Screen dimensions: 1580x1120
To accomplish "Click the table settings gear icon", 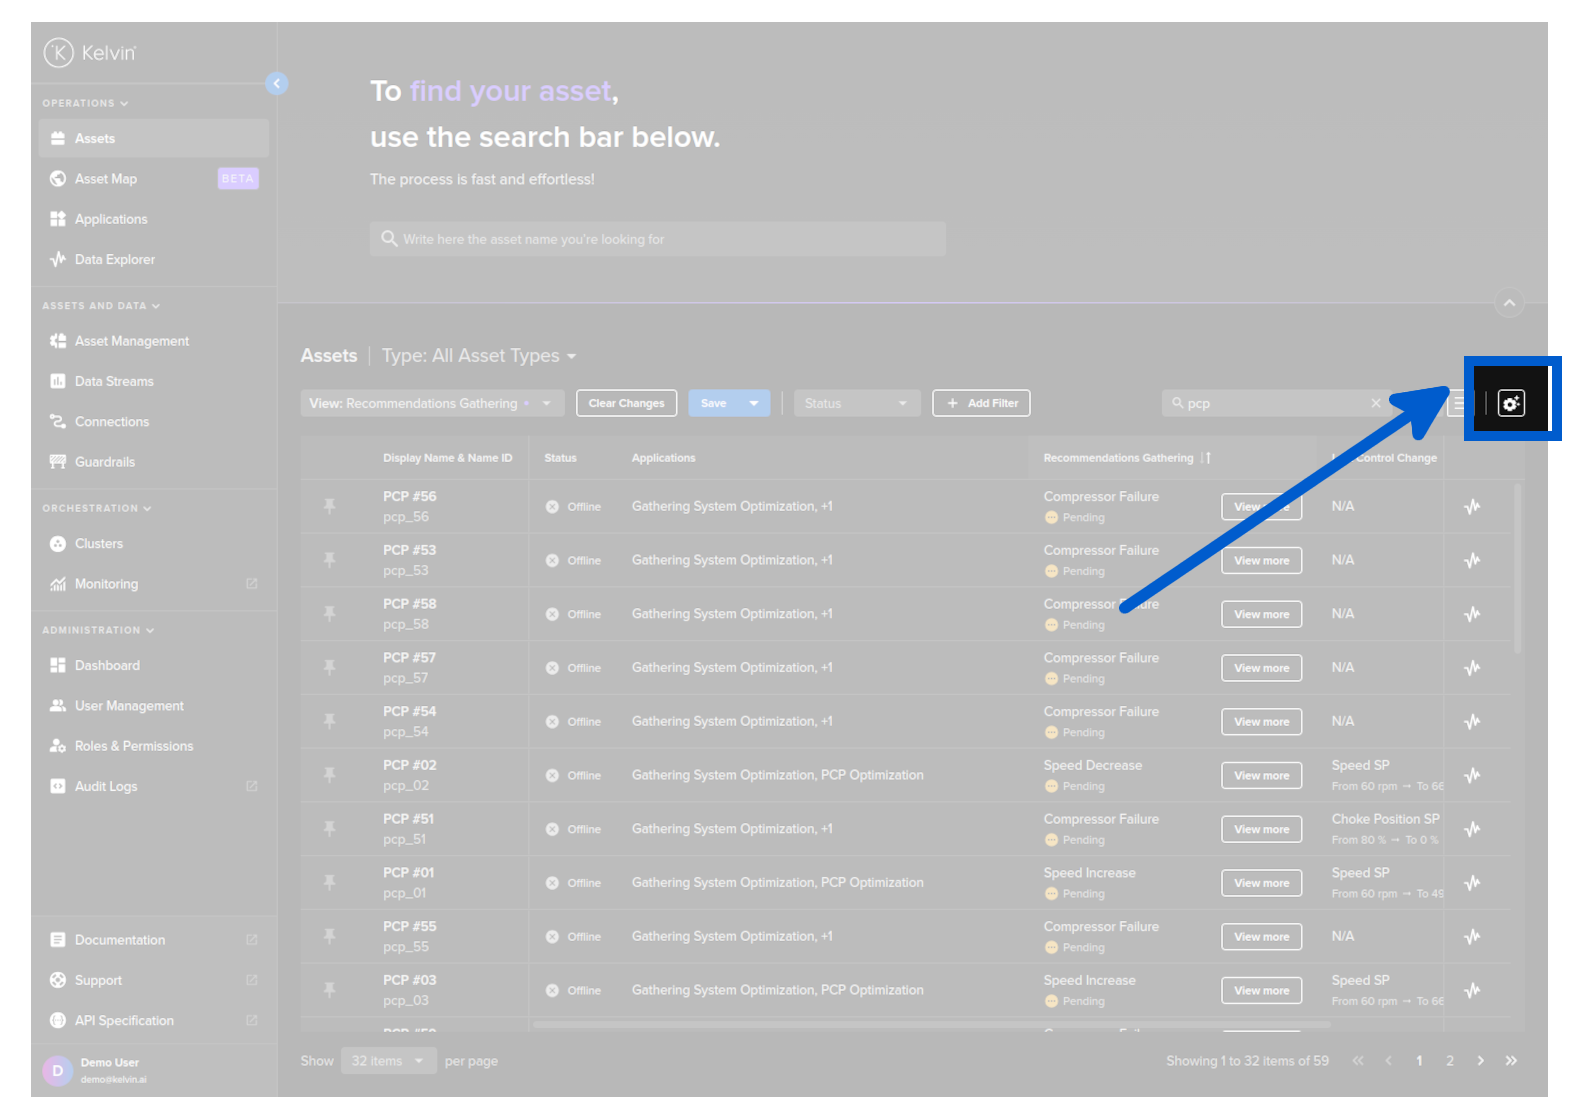I will (1511, 403).
